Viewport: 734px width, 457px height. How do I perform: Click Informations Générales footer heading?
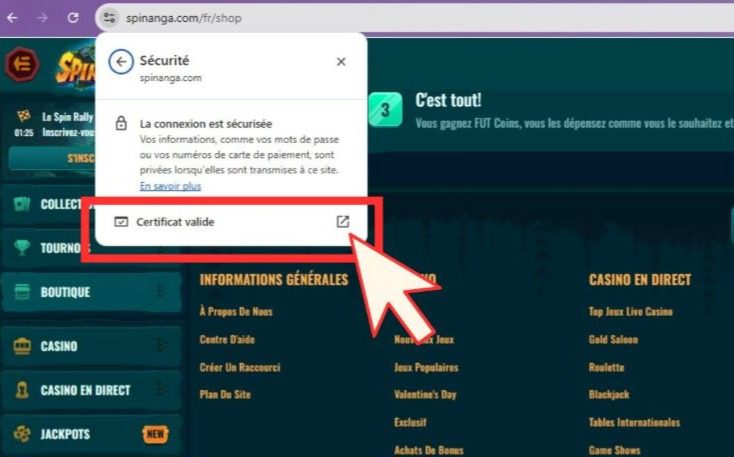pyautogui.click(x=274, y=280)
